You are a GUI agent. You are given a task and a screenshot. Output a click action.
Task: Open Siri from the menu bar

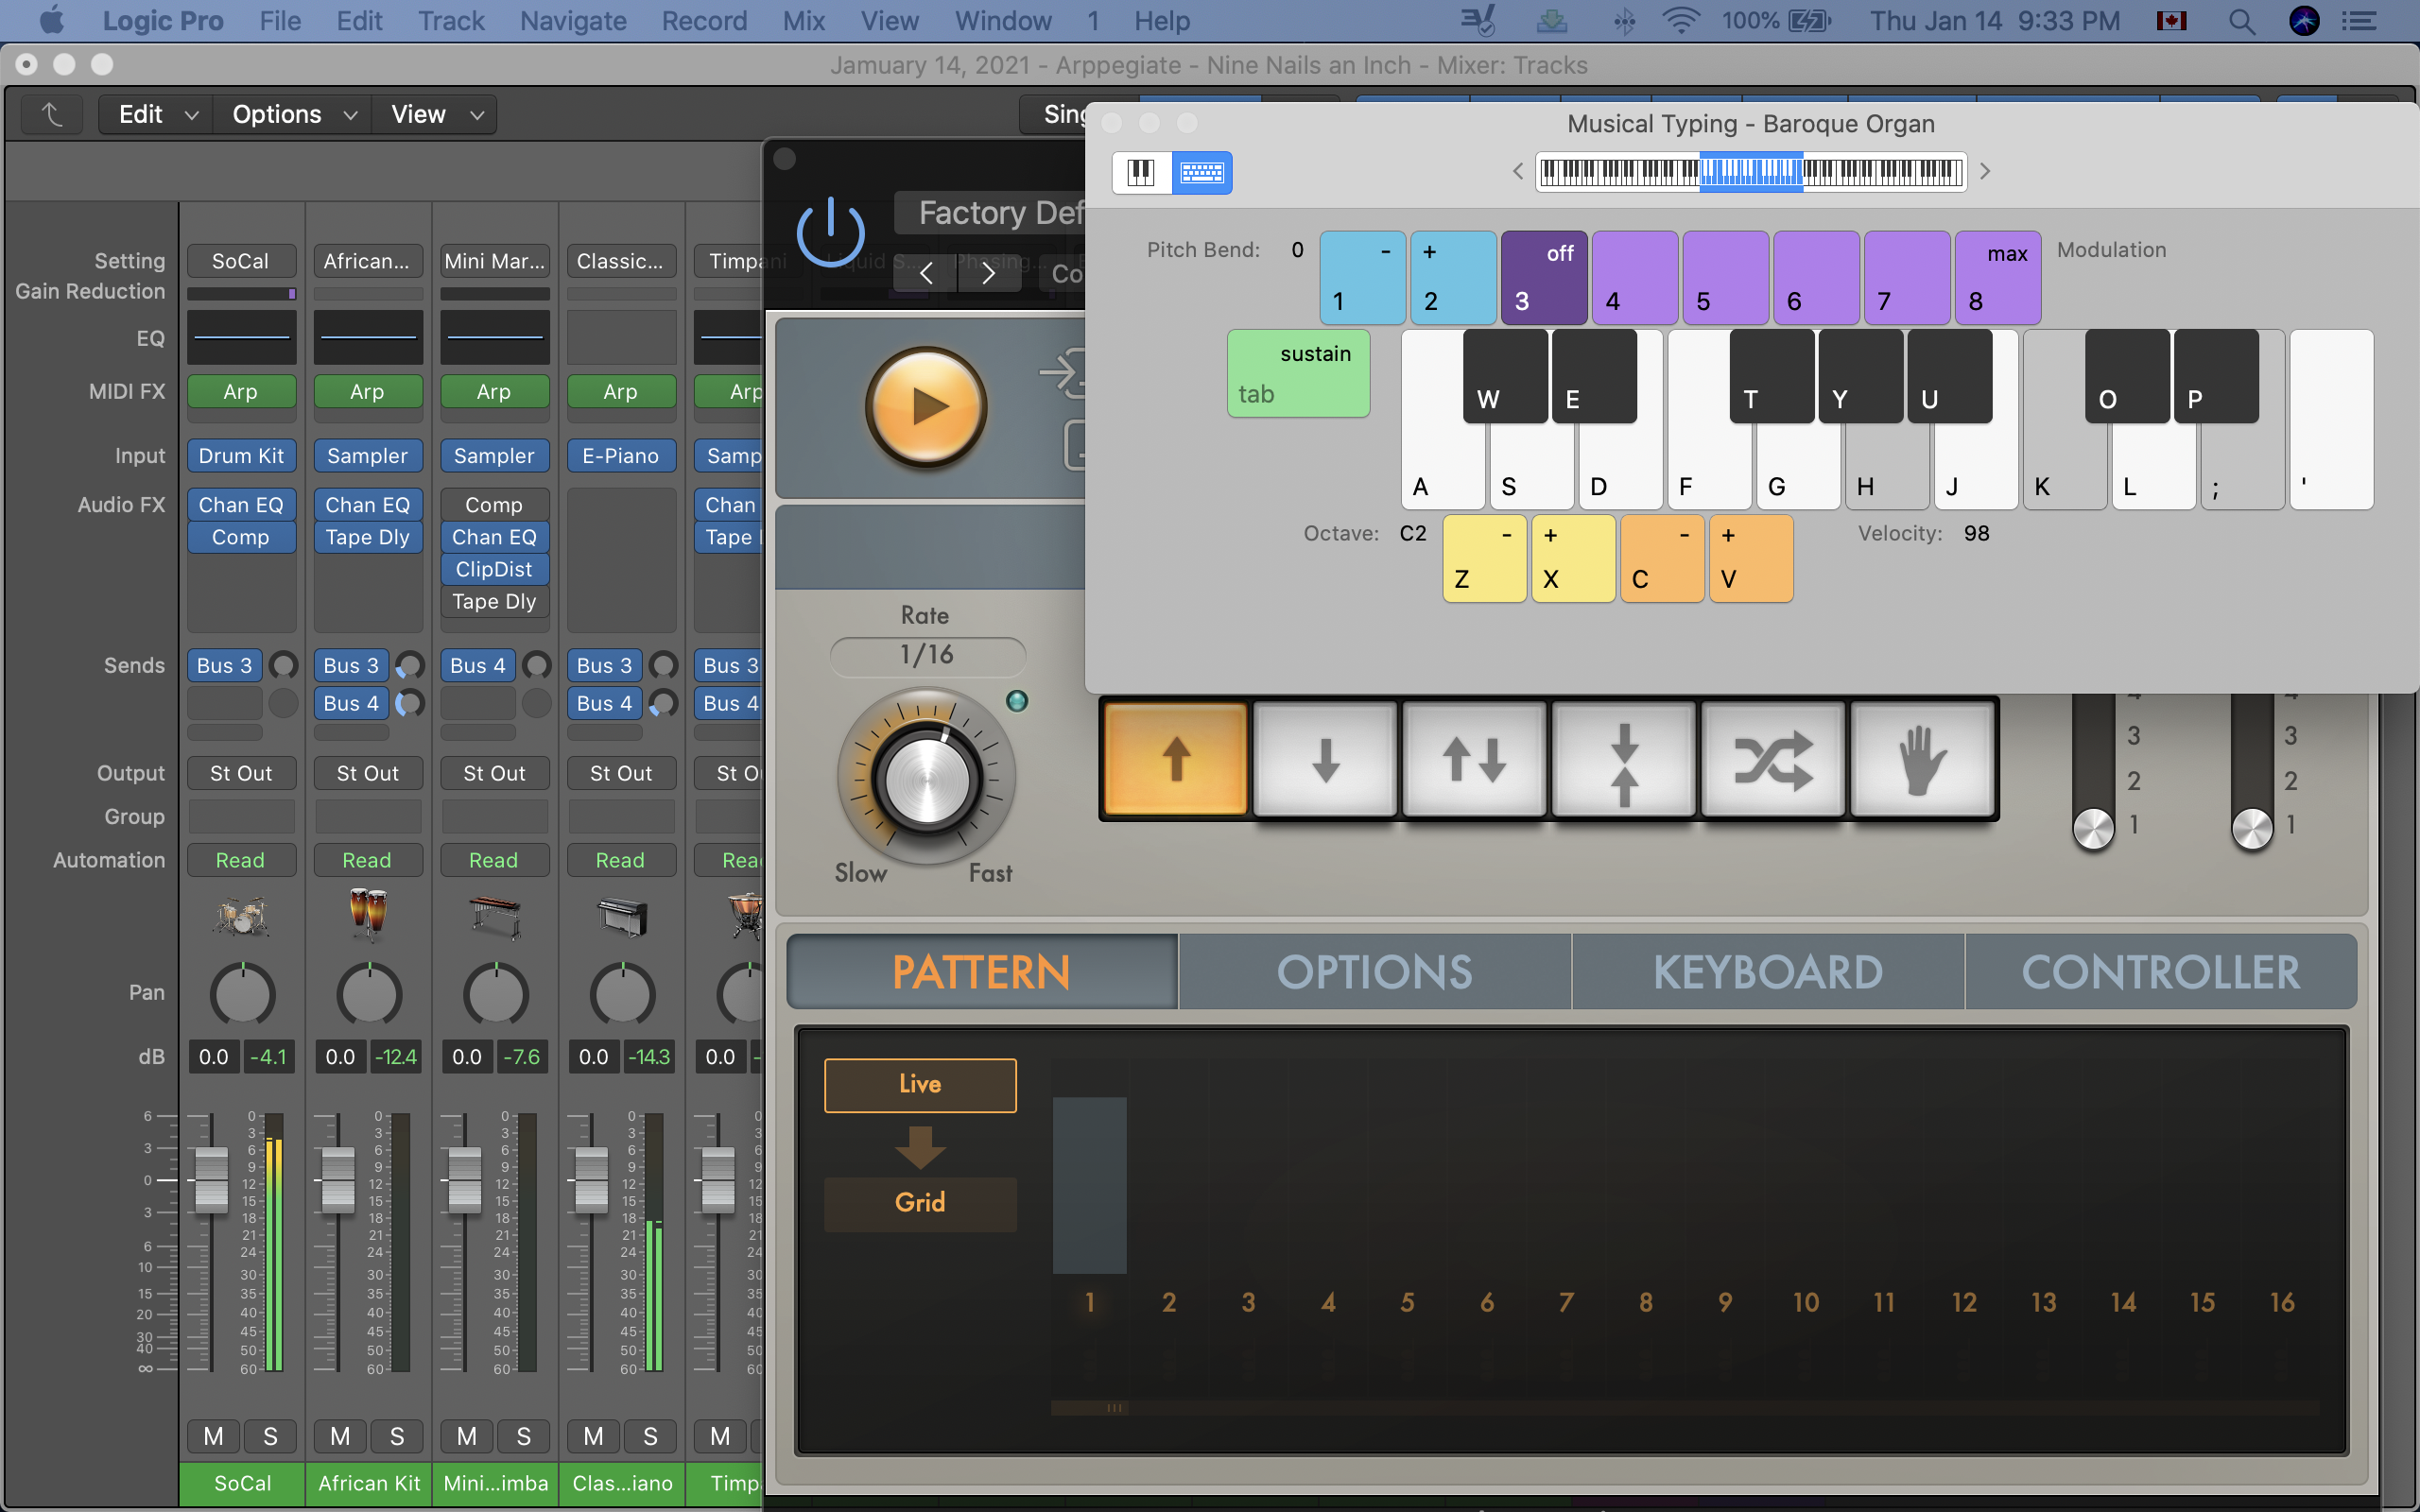(x=2304, y=21)
